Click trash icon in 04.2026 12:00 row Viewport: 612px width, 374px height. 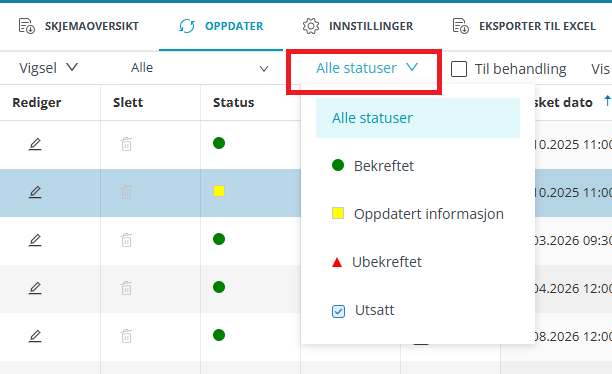pos(126,288)
